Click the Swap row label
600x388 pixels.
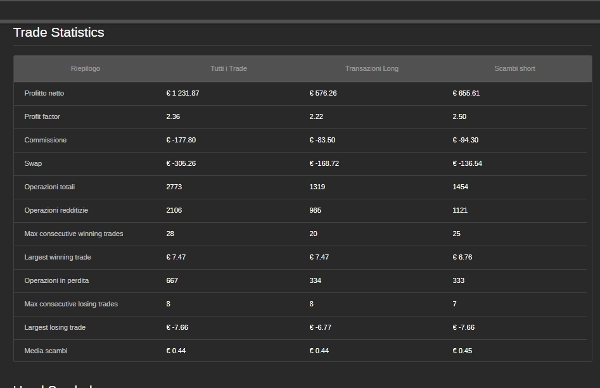[33, 163]
